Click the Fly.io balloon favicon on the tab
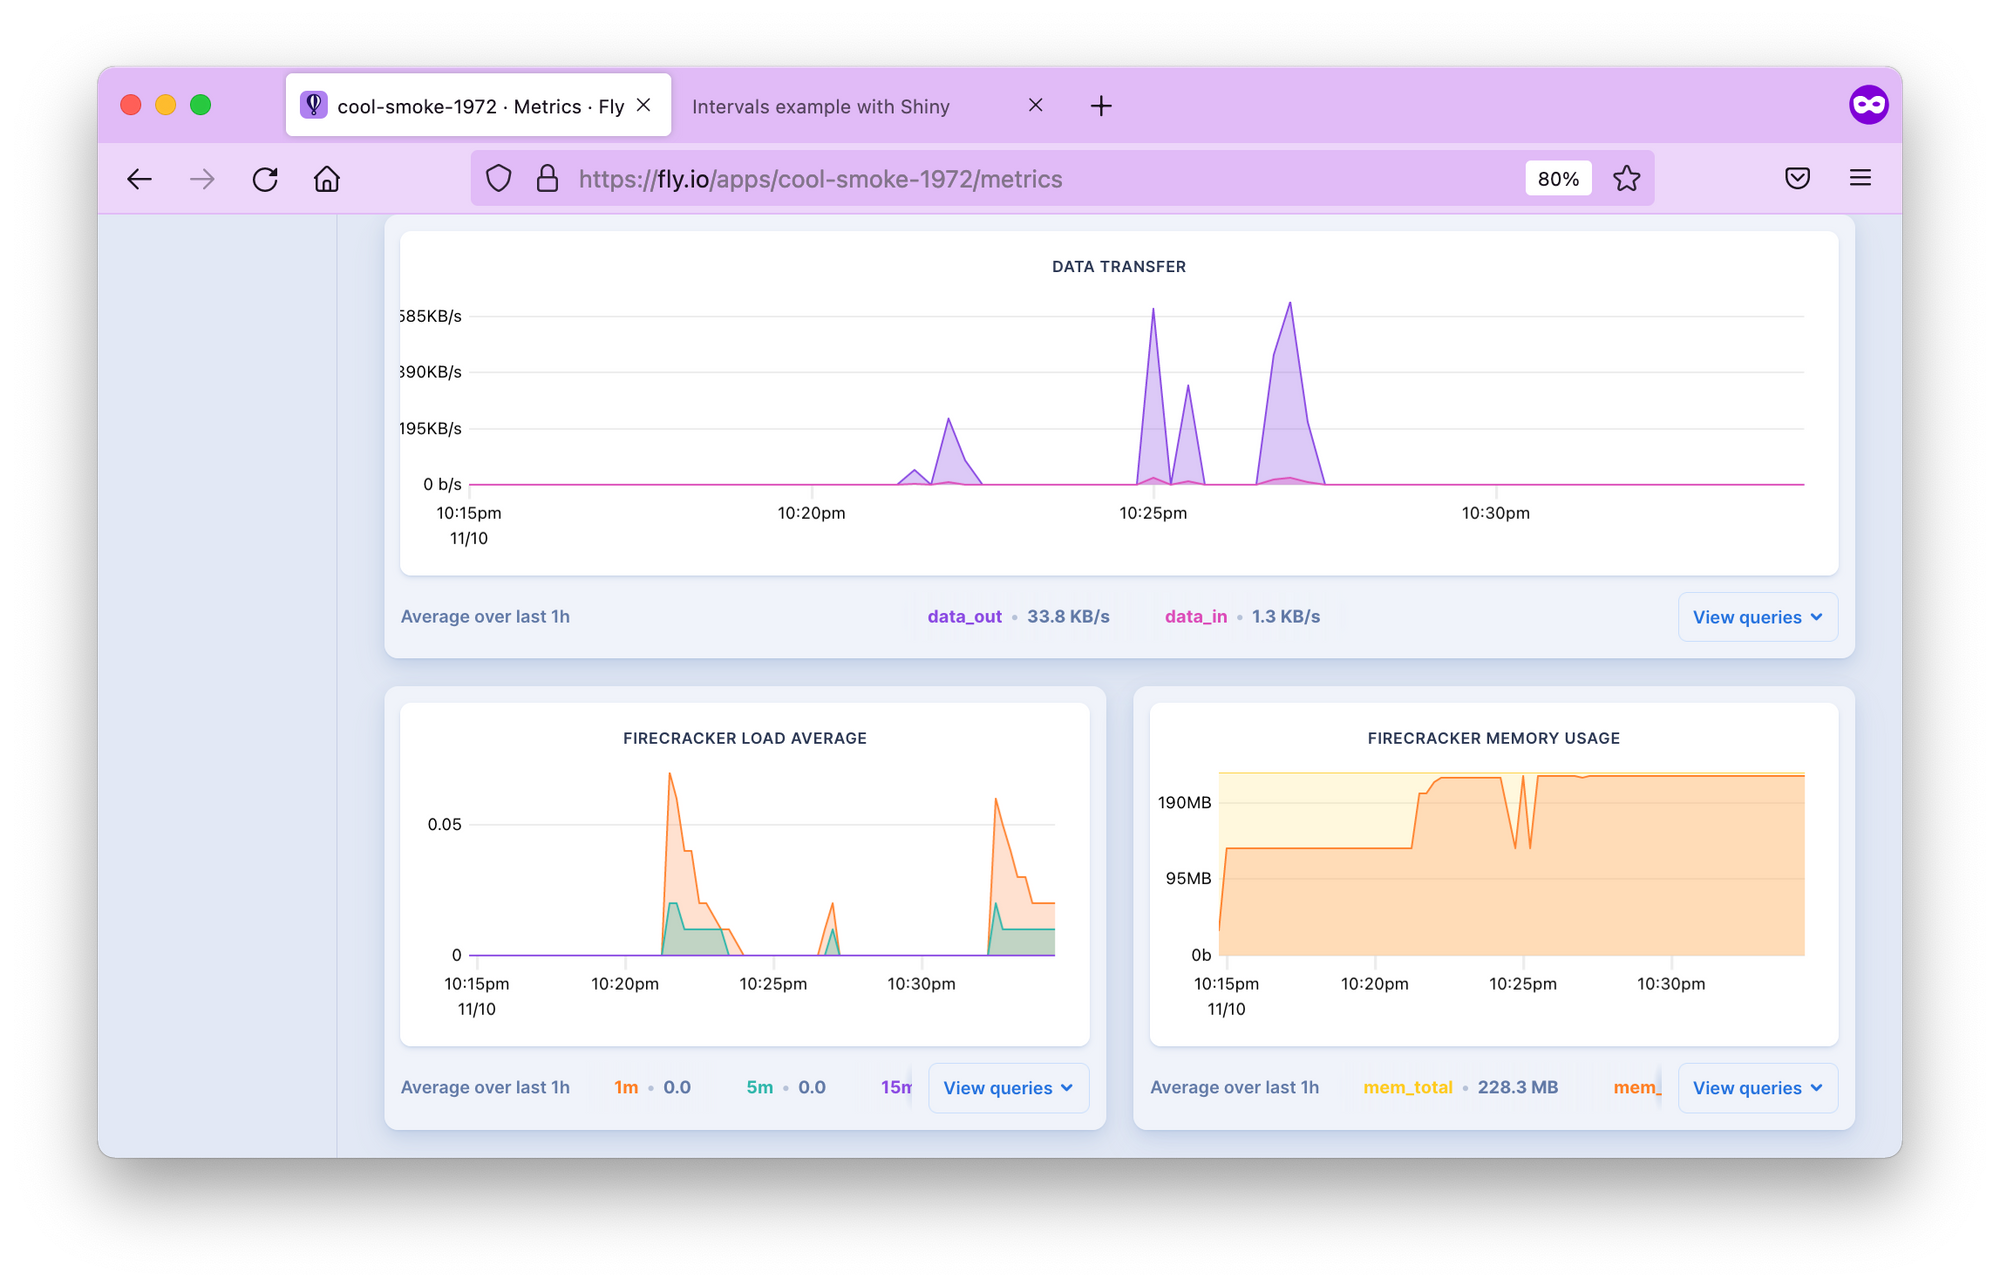 (314, 104)
